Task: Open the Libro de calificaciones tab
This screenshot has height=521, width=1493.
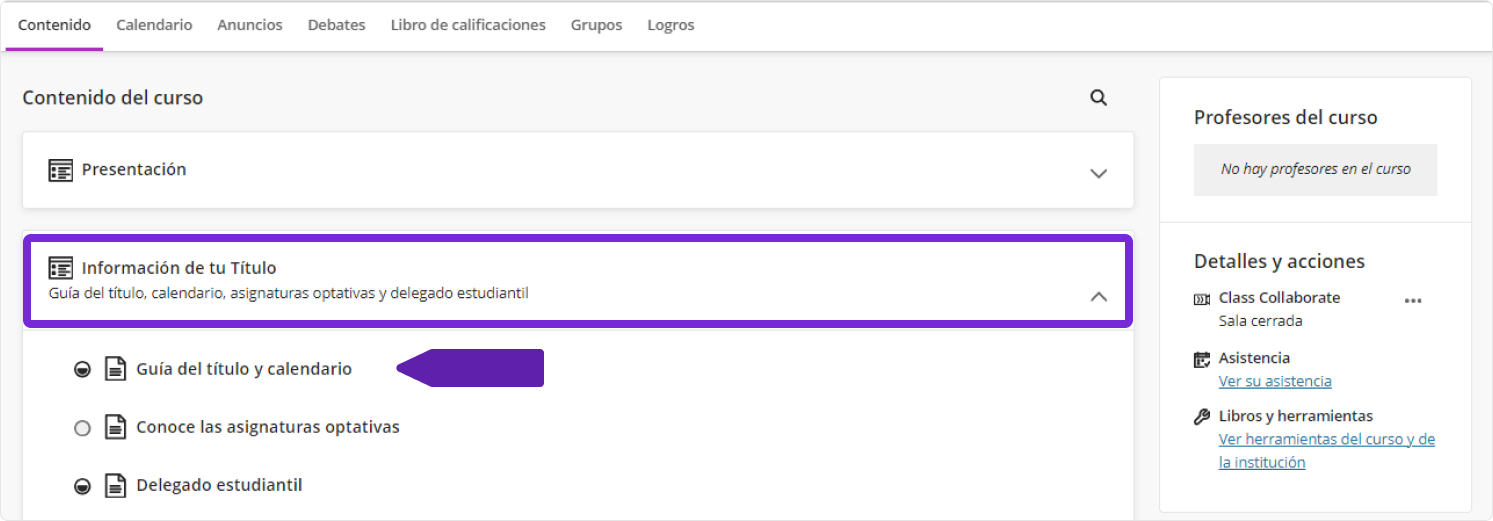Action: tap(468, 25)
